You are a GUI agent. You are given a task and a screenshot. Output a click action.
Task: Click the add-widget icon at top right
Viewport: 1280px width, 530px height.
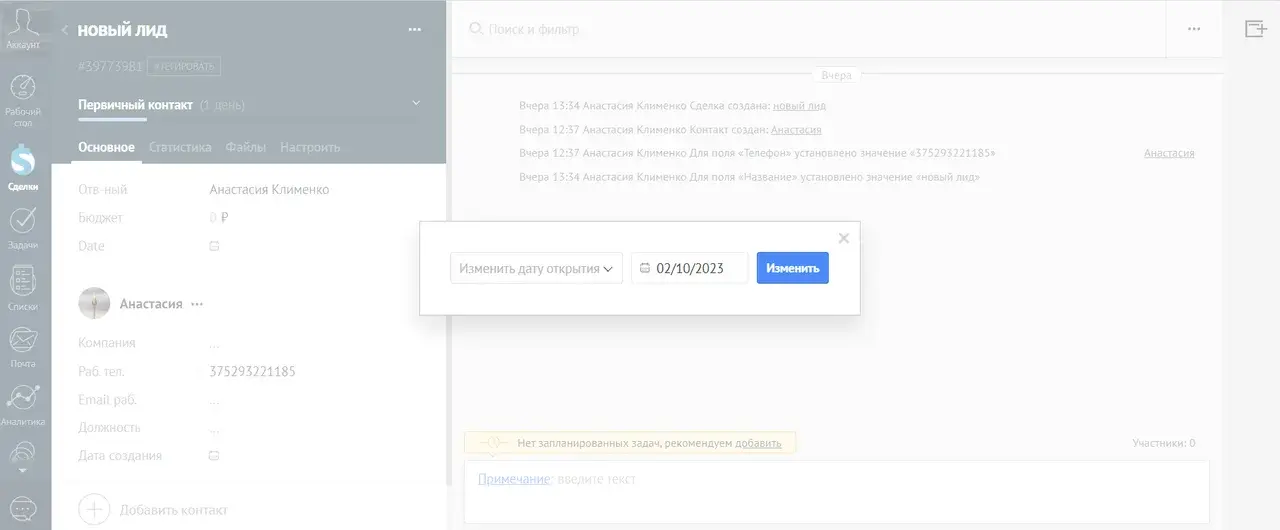pyautogui.click(x=1255, y=29)
